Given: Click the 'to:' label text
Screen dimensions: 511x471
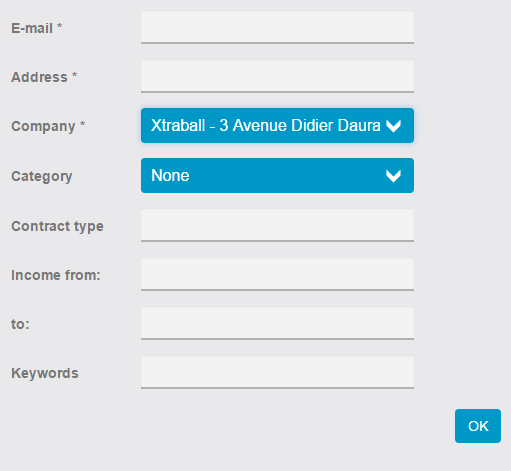Looking at the screenshot, I should 20,324.
